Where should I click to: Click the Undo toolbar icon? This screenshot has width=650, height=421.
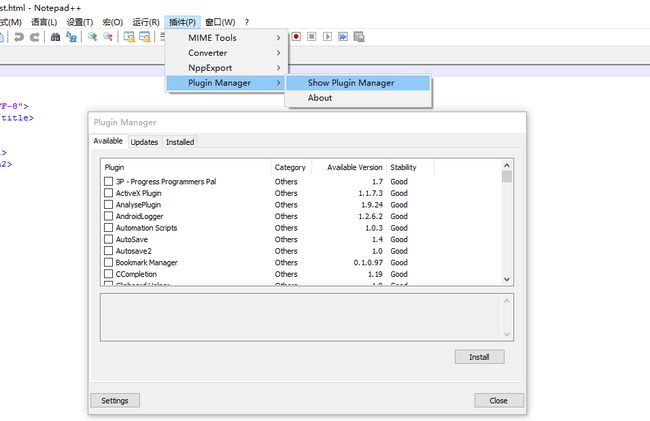19,37
